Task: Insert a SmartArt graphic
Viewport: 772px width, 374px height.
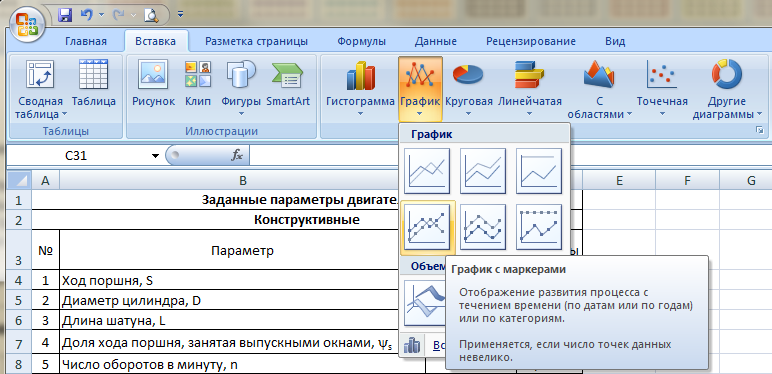Action: pos(288,84)
